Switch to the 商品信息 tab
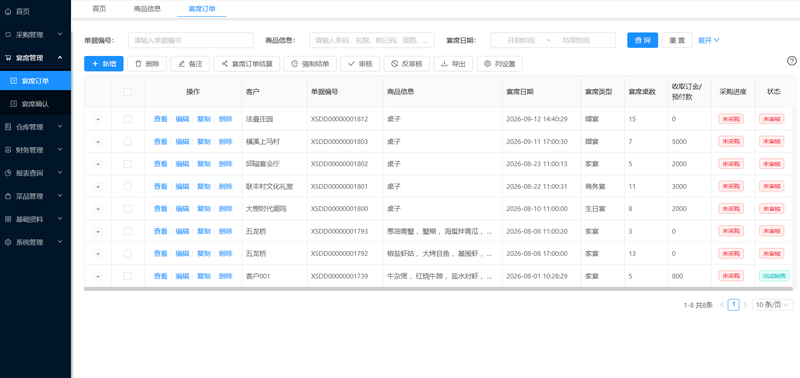Image resolution: width=800 pixels, height=378 pixels. [147, 8]
